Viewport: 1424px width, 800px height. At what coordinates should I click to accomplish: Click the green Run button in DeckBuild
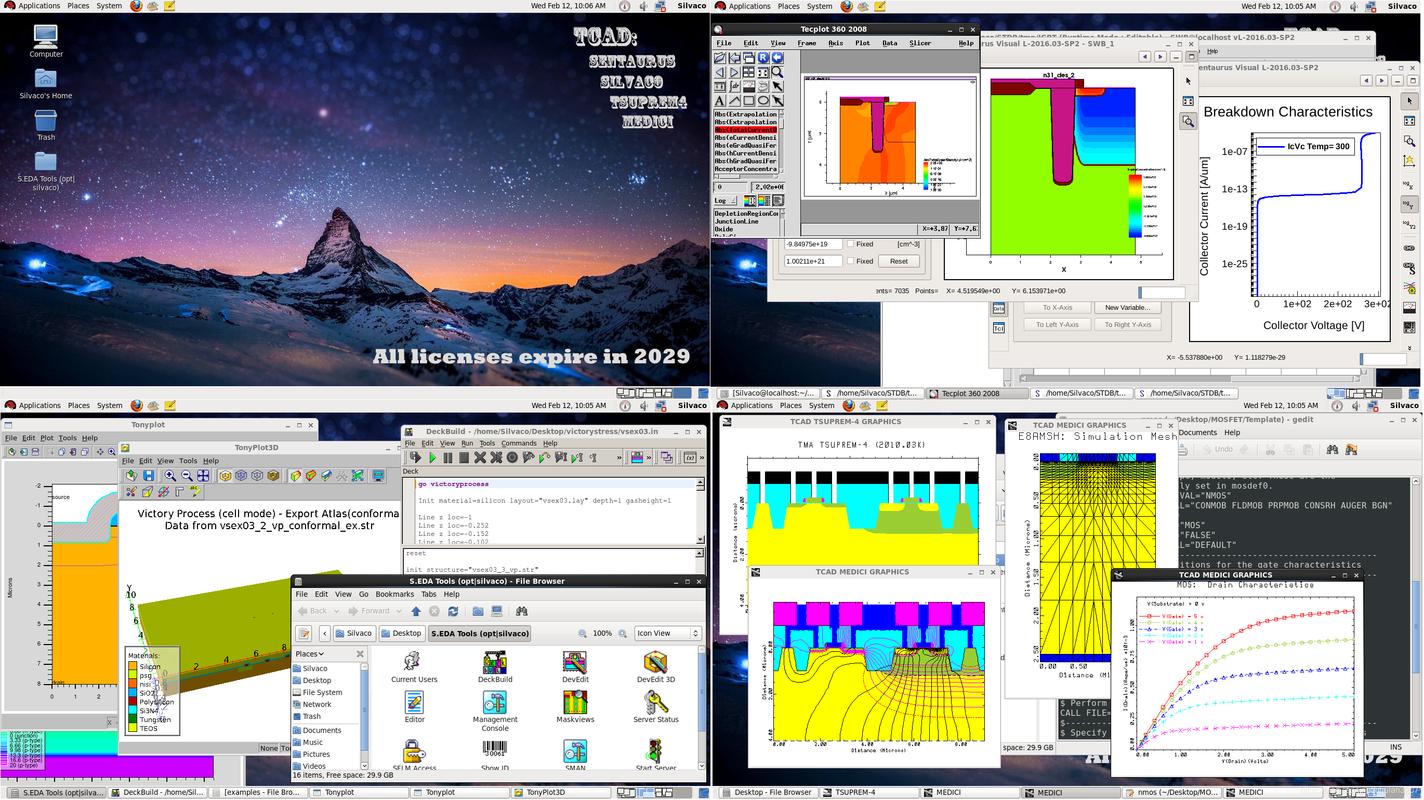click(432, 458)
